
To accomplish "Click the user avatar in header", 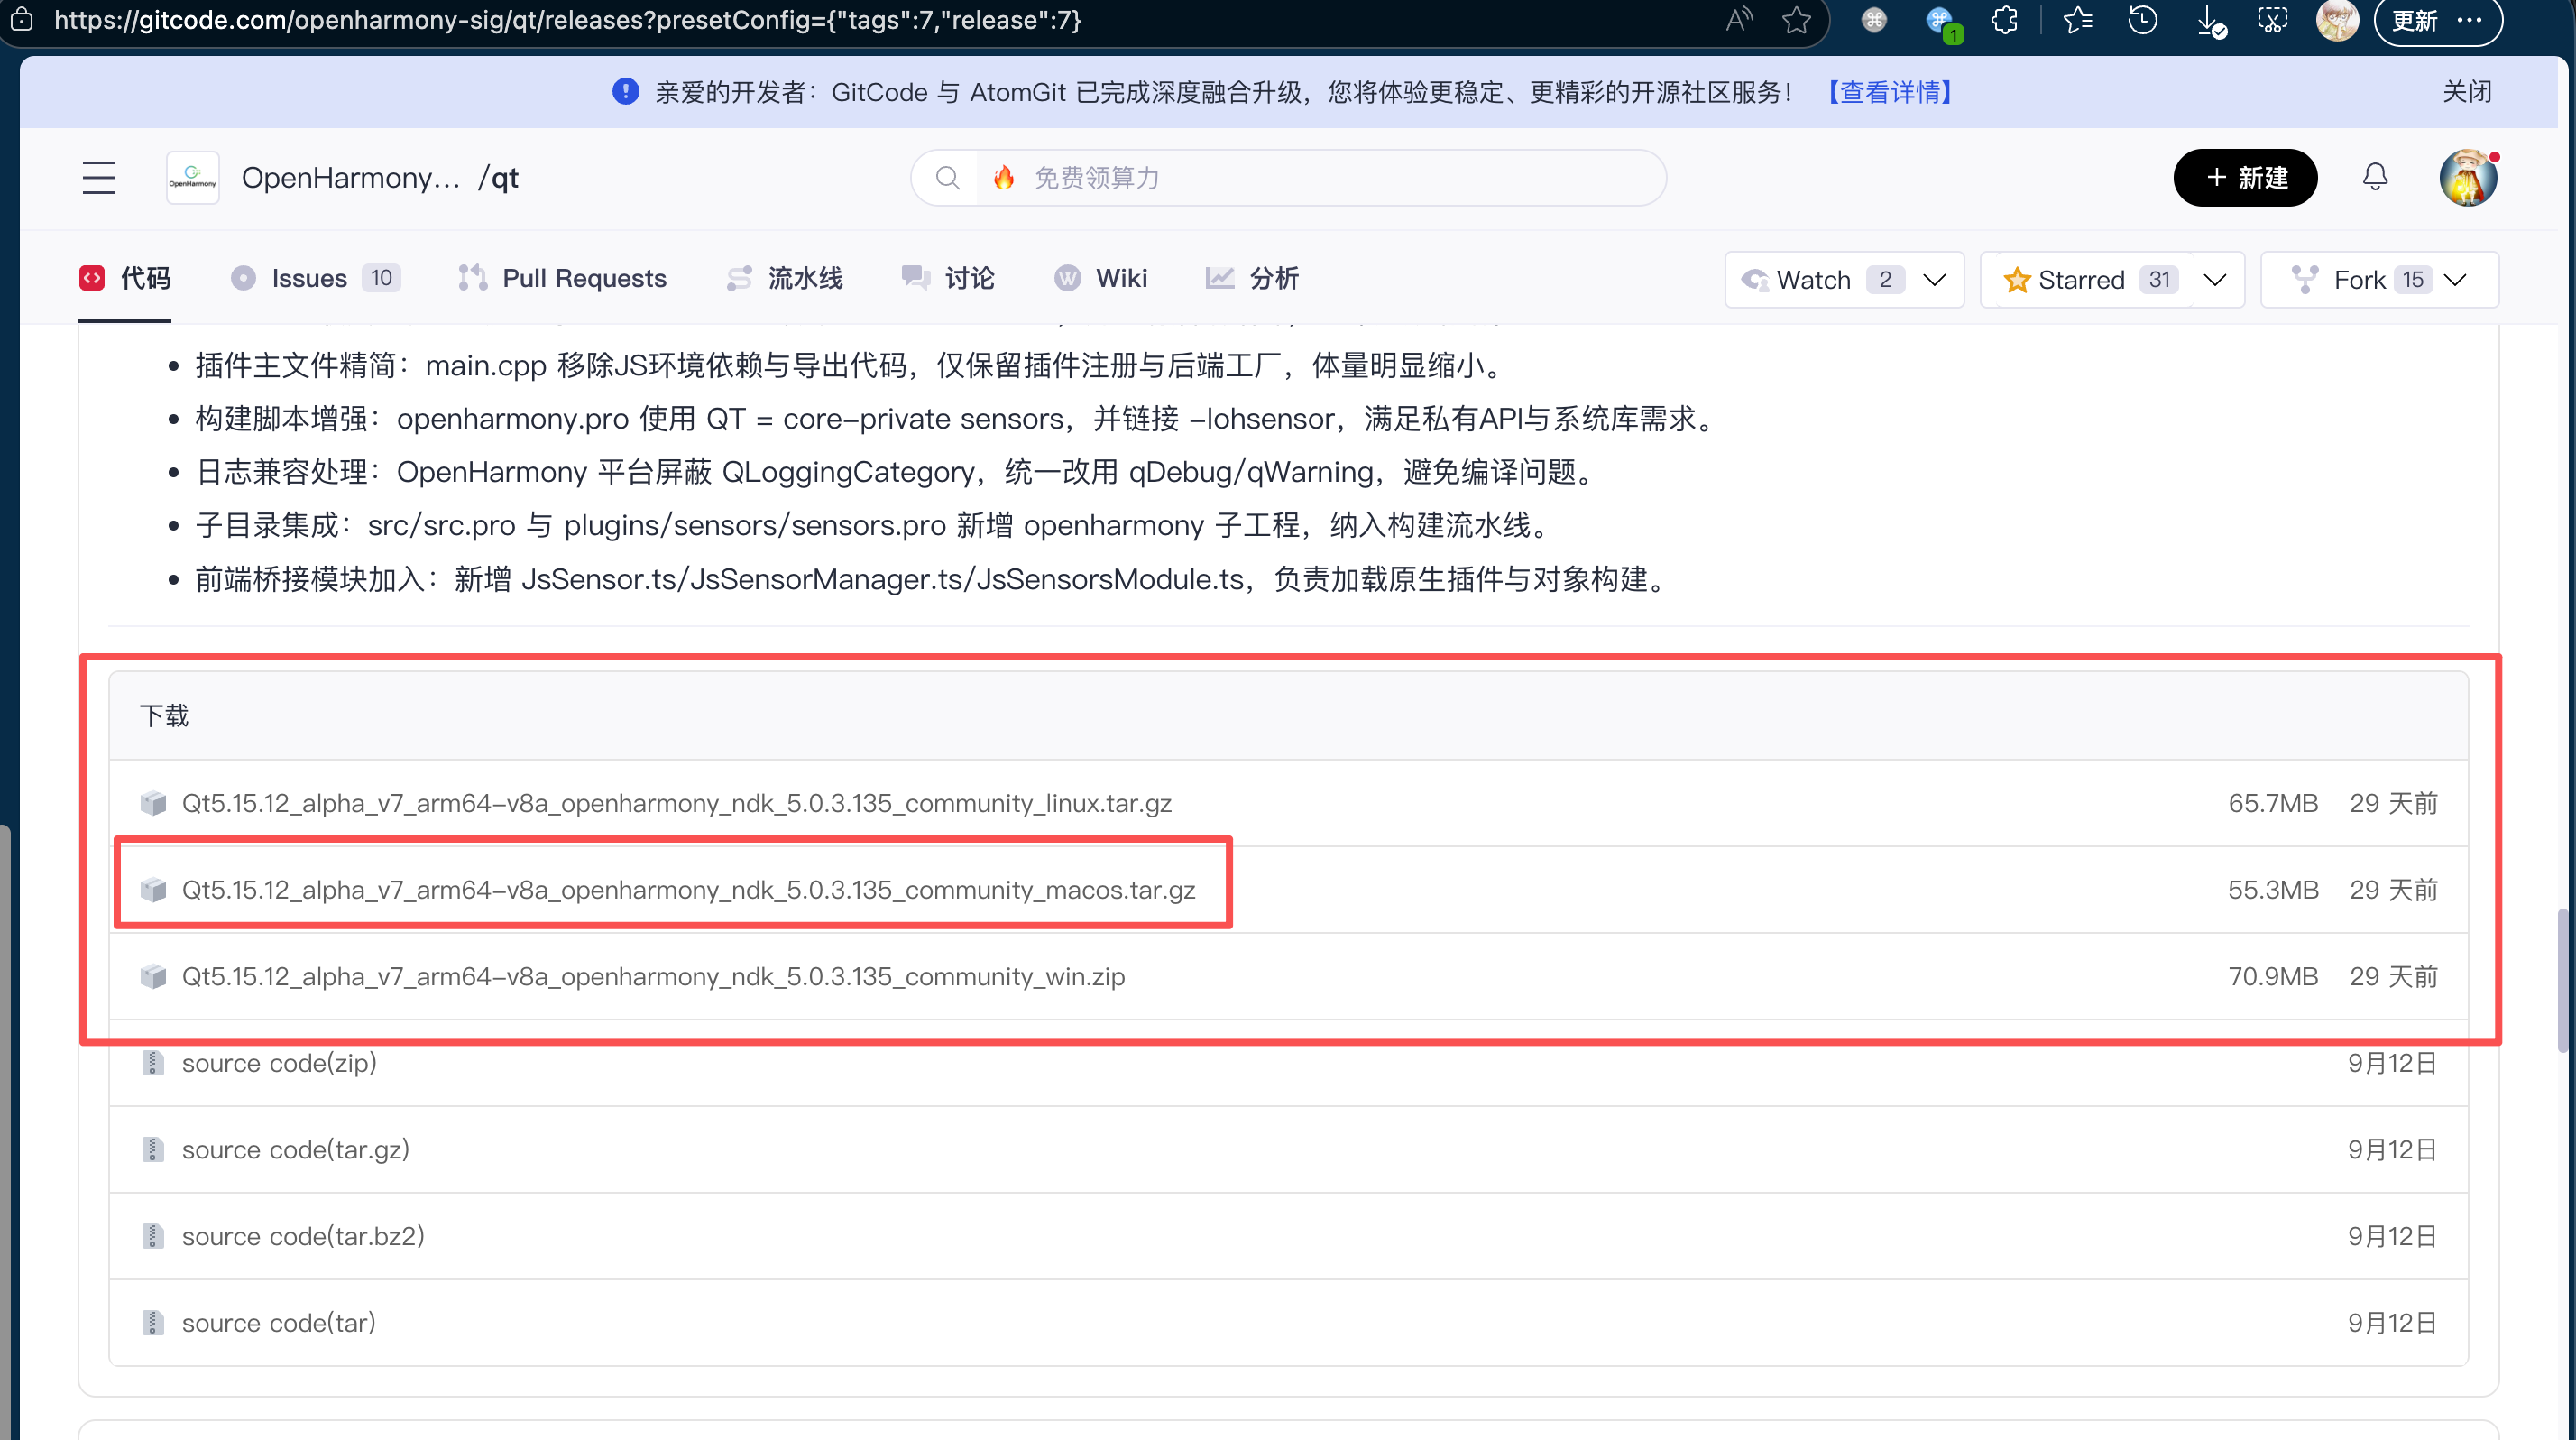I will (2467, 178).
